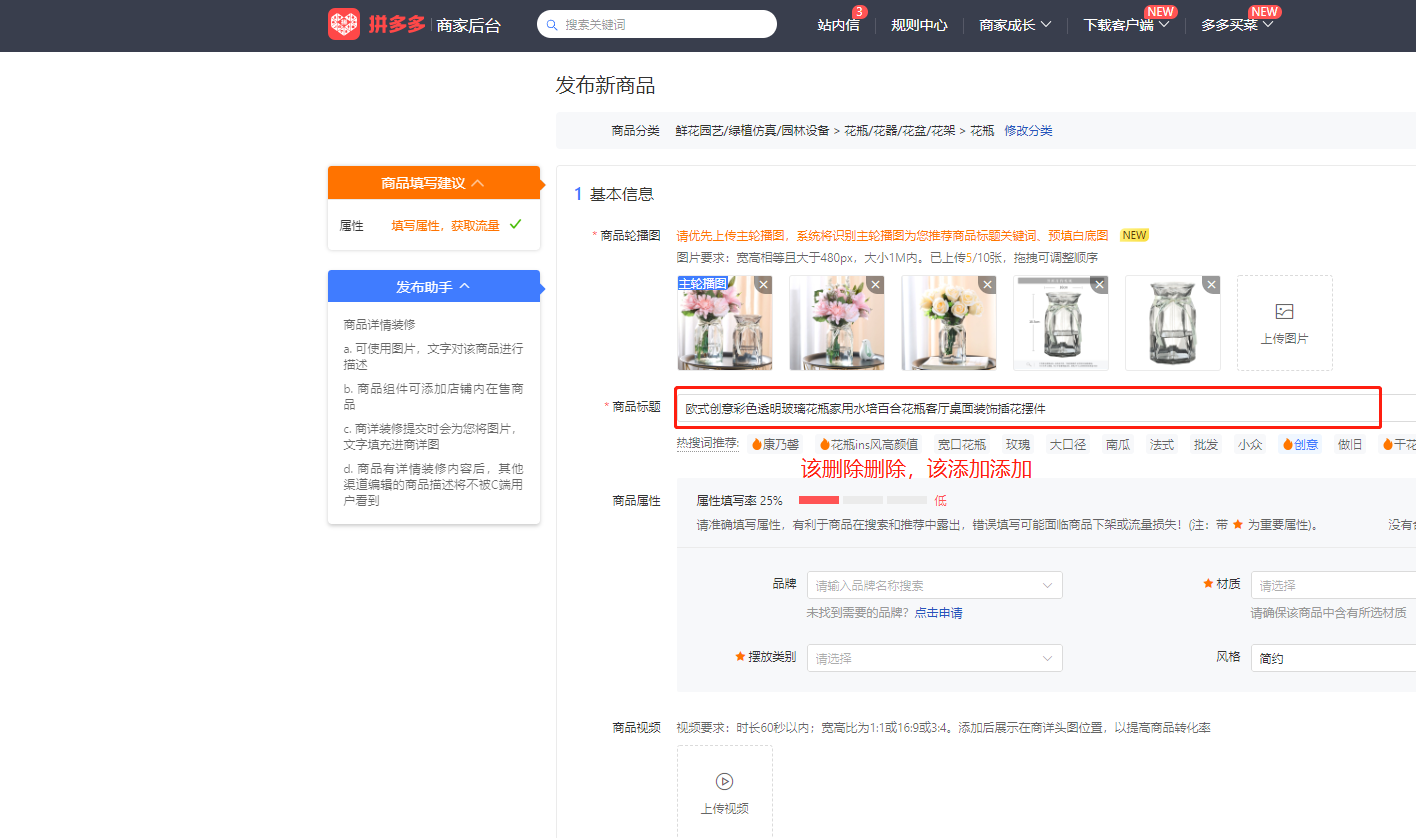Screen dimensions: 1416x838
Task: Click the 基本信息 section heading
Action: pyautogui.click(x=622, y=194)
